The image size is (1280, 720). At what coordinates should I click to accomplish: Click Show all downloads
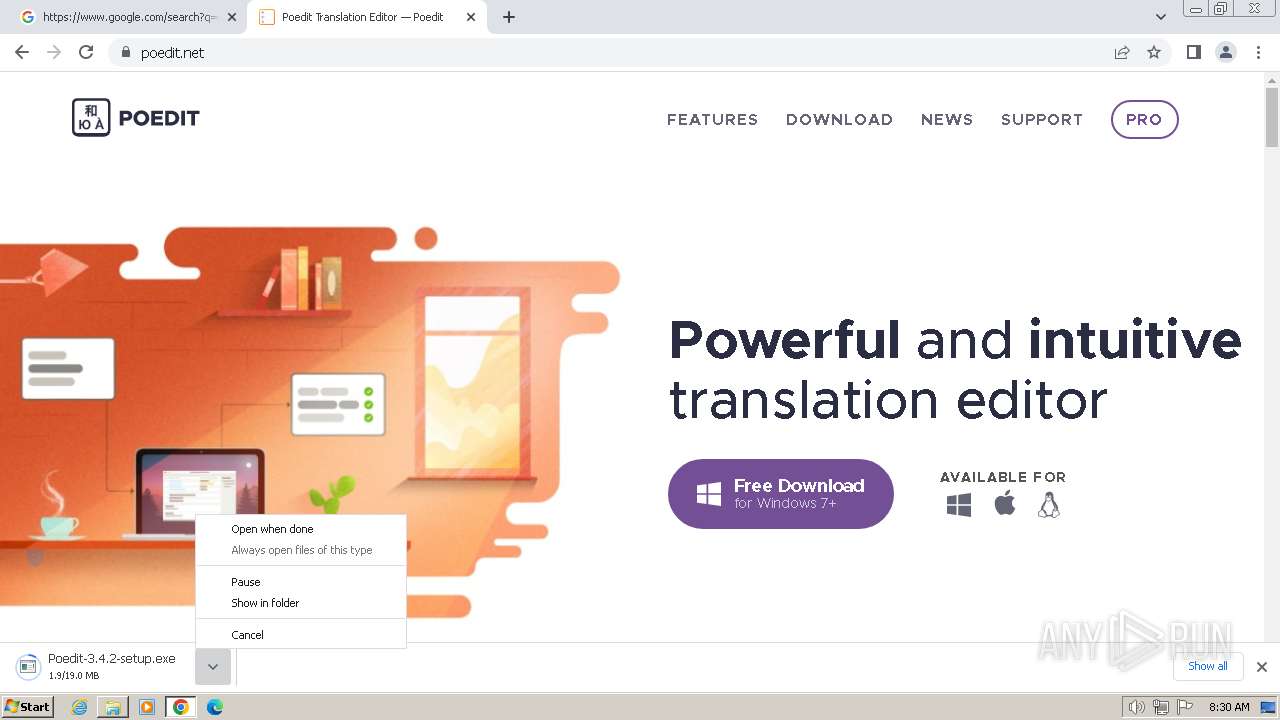(1208, 666)
